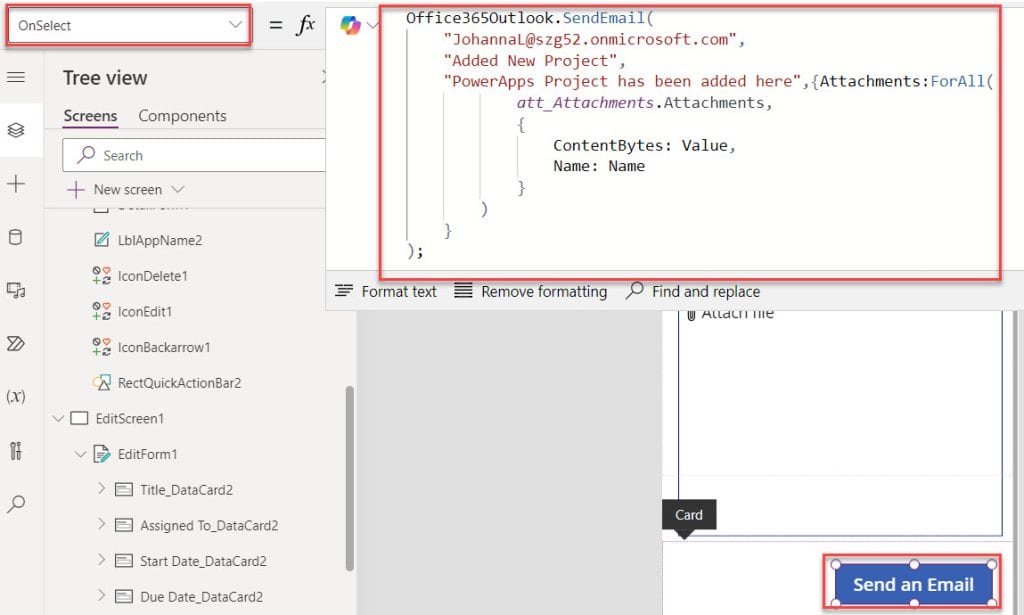Screen dimensions: 1024x615
Task: Open the Media icon in left rail
Action: click(16, 290)
